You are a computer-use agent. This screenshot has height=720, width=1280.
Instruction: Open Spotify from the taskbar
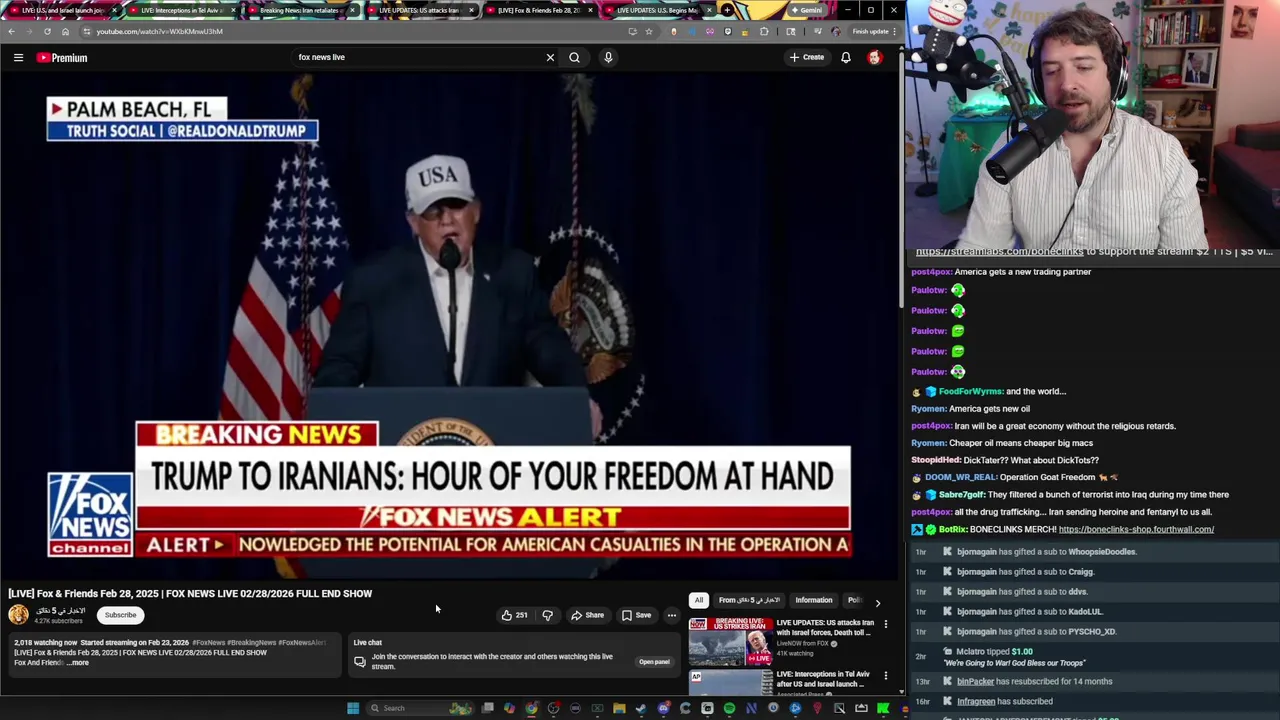729,708
